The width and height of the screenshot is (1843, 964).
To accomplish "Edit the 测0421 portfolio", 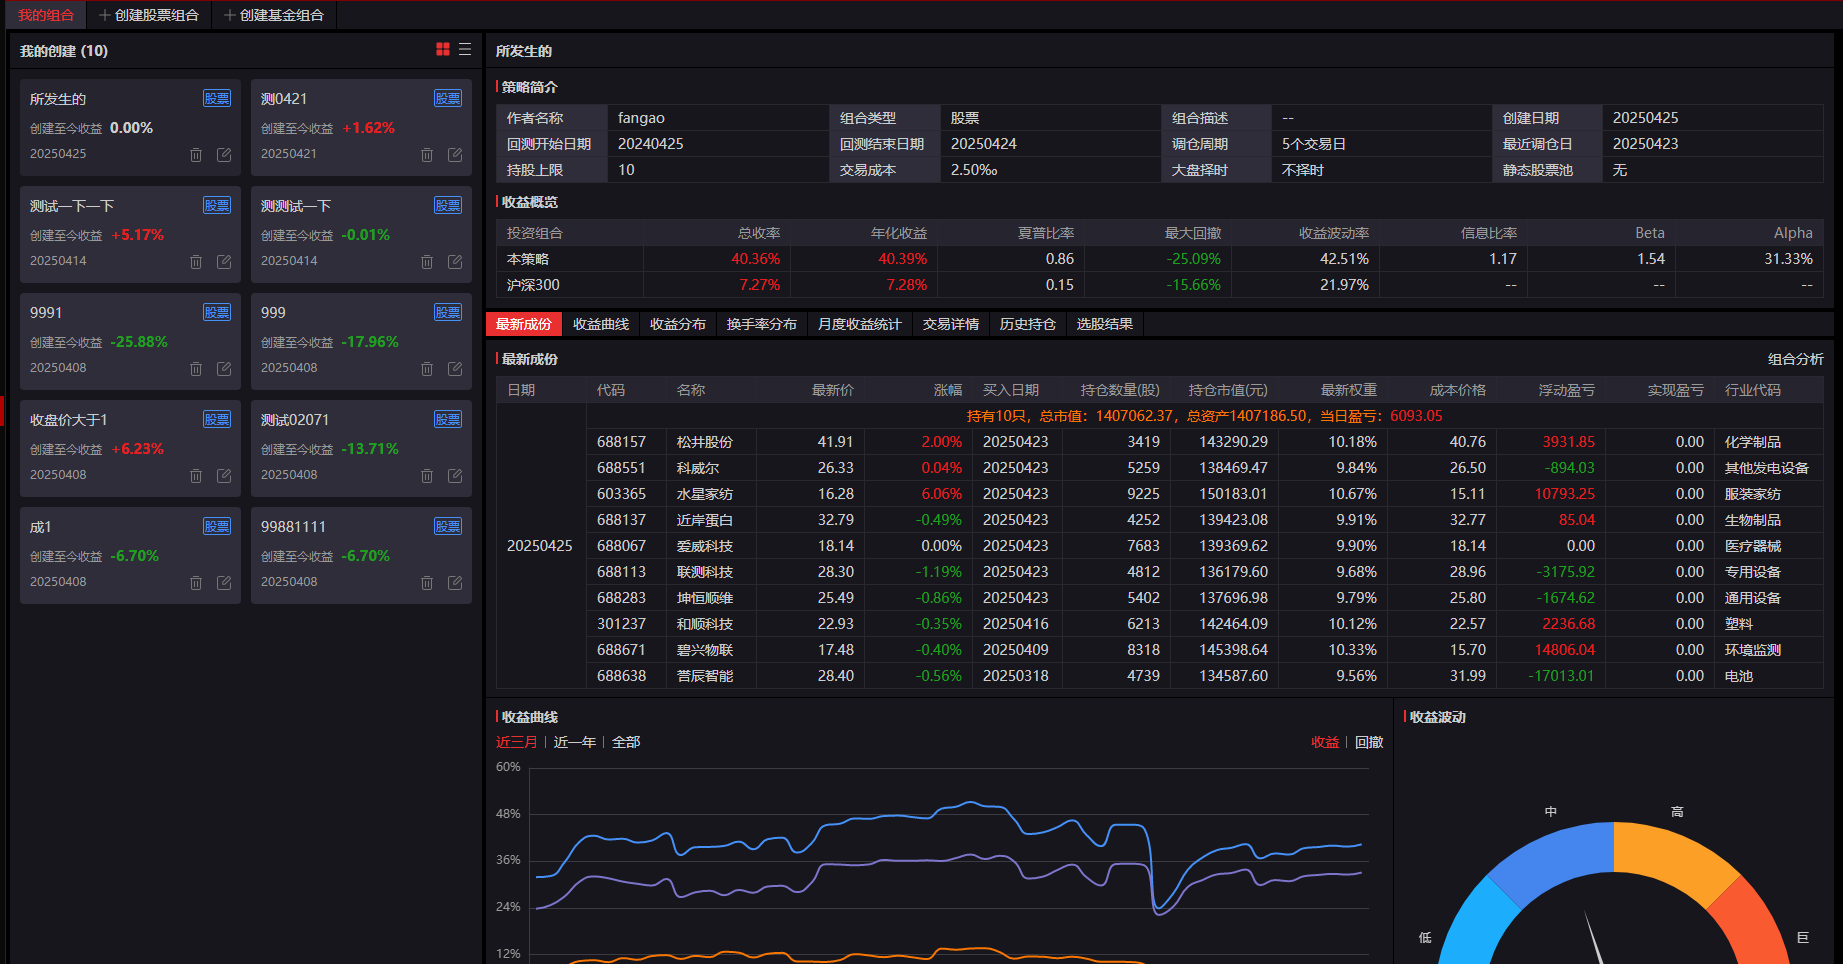I will pos(455,155).
